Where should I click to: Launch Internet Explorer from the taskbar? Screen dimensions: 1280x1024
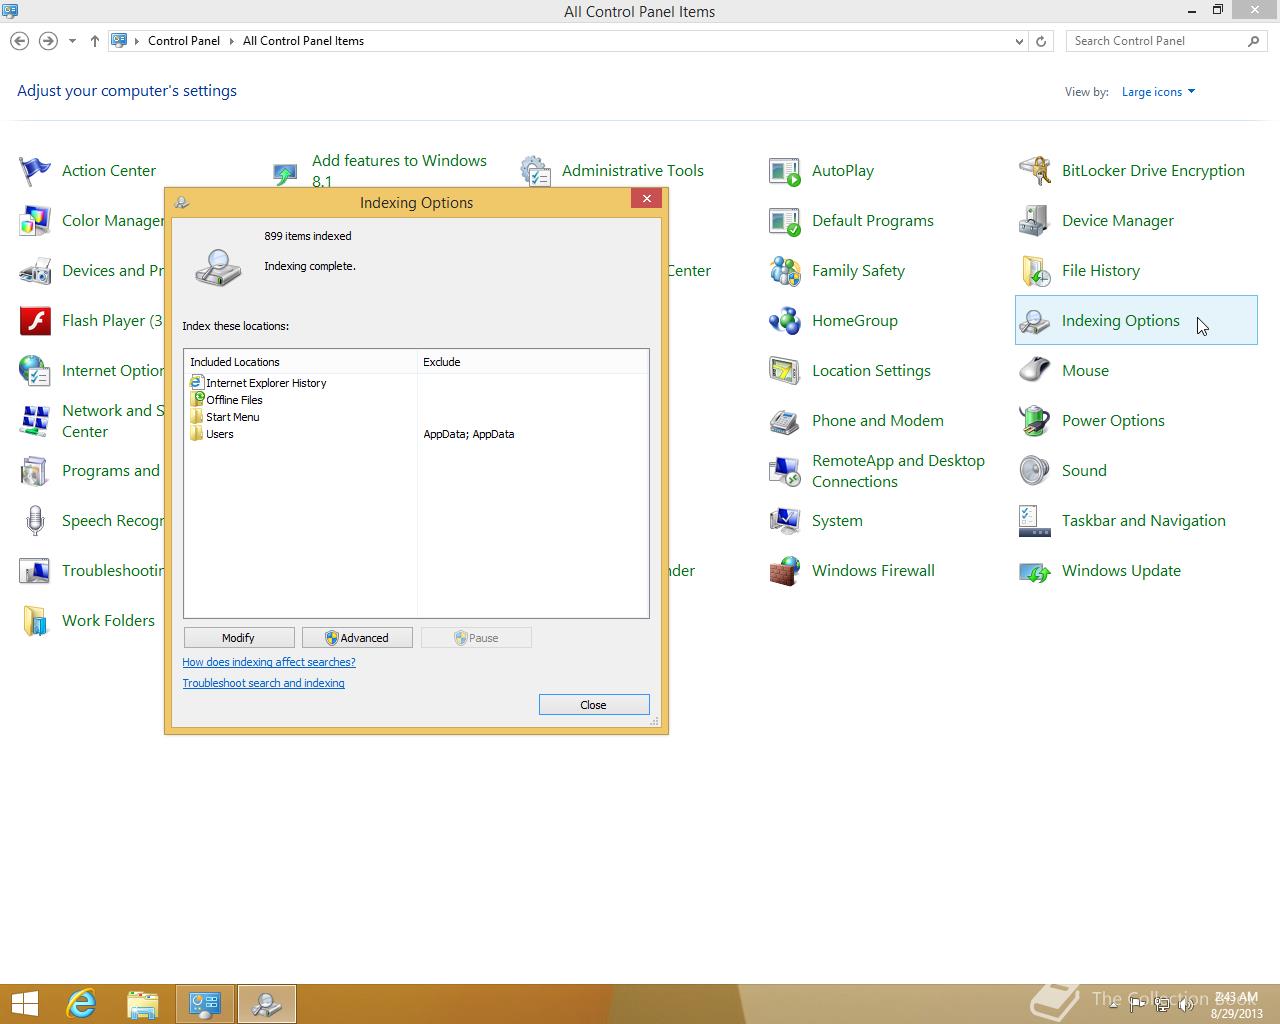(x=81, y=1004)
